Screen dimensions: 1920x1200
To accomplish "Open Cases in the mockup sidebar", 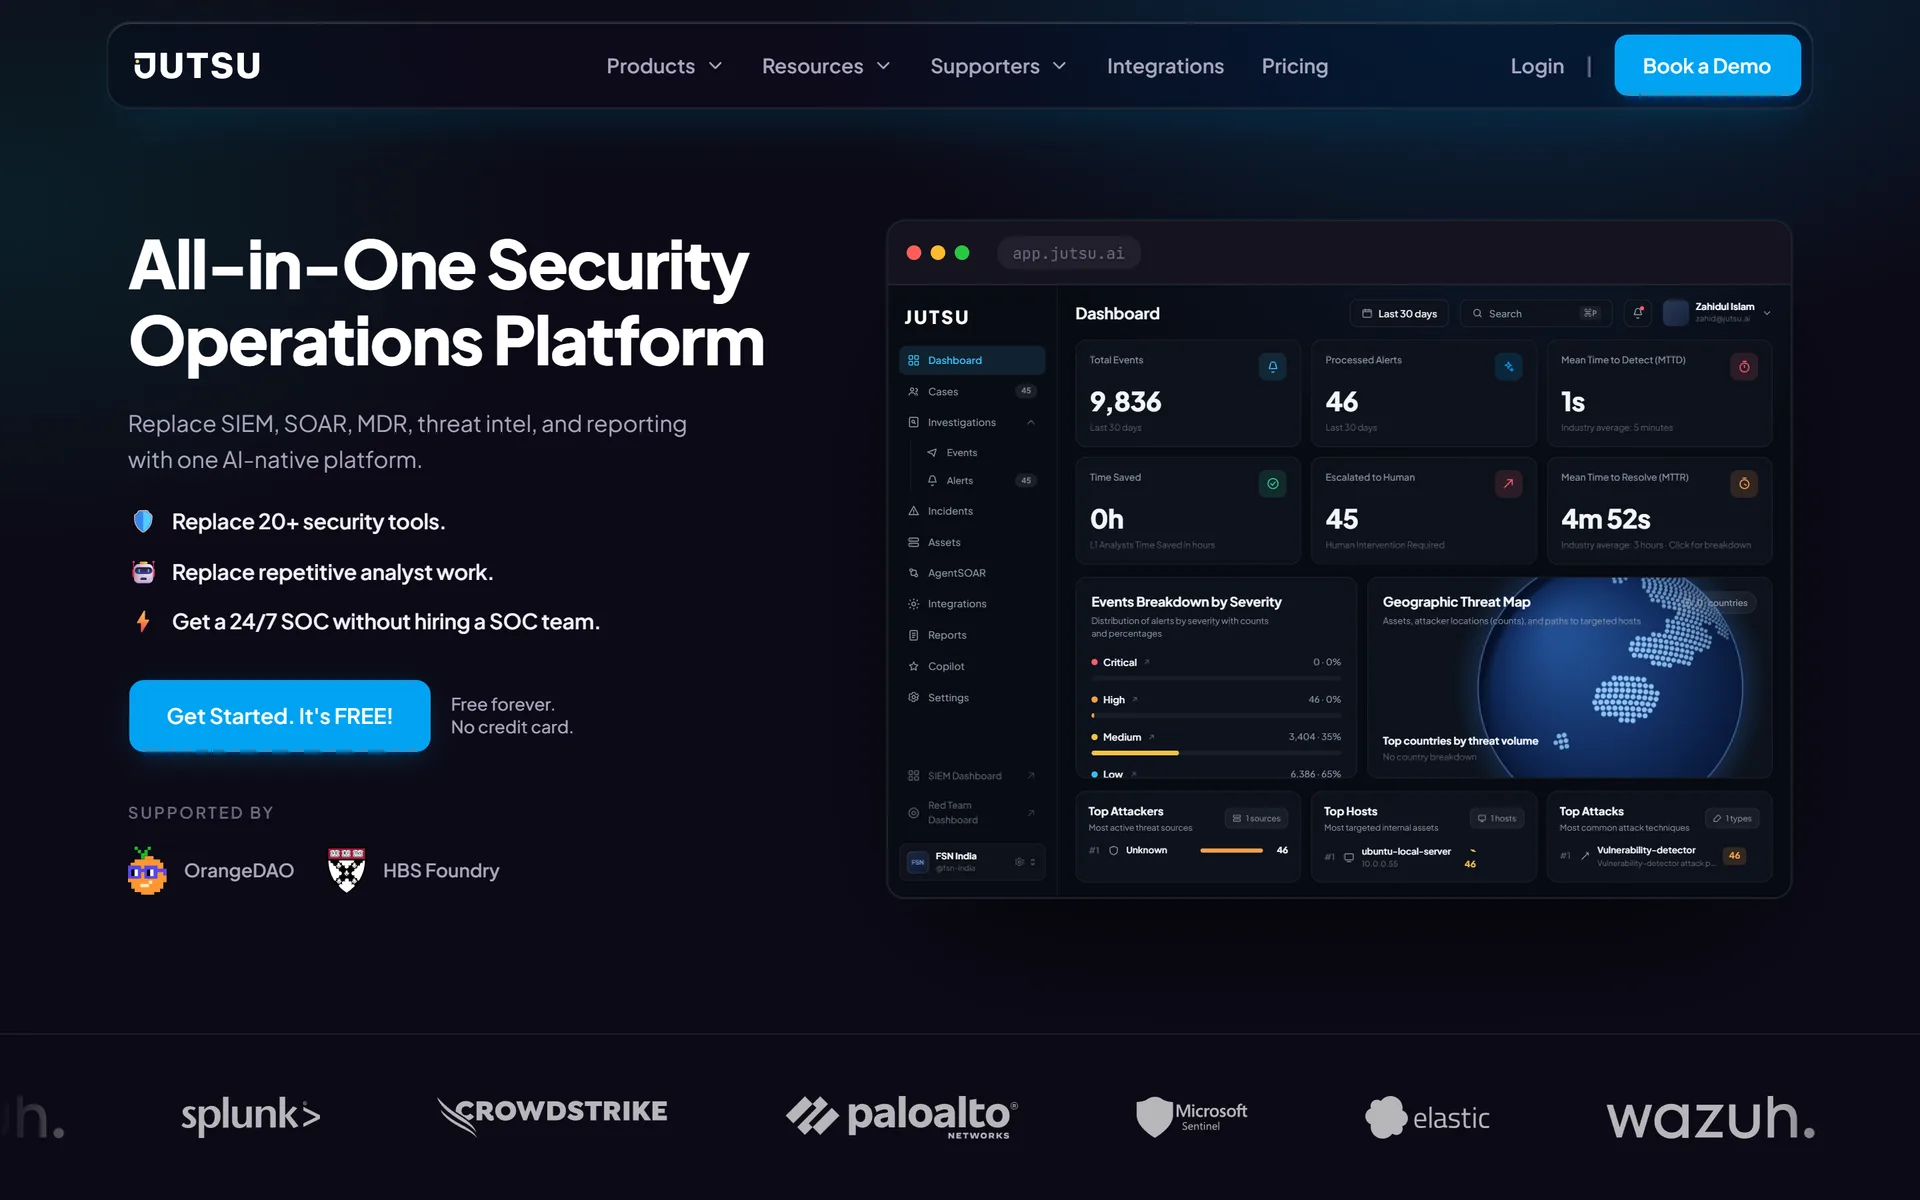I will [972, 391].
